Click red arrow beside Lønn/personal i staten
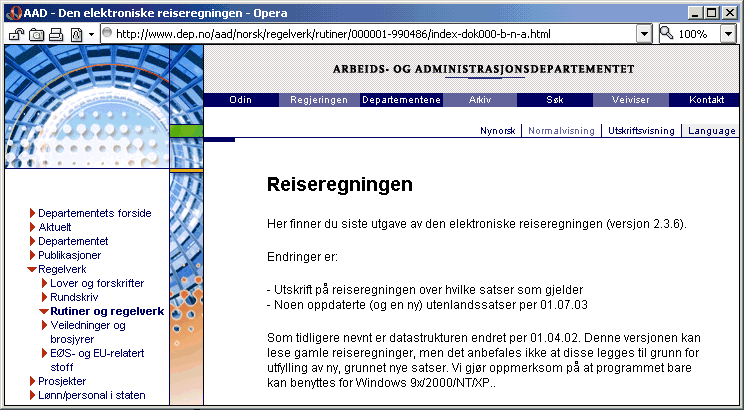 click(x=32, y=395)
